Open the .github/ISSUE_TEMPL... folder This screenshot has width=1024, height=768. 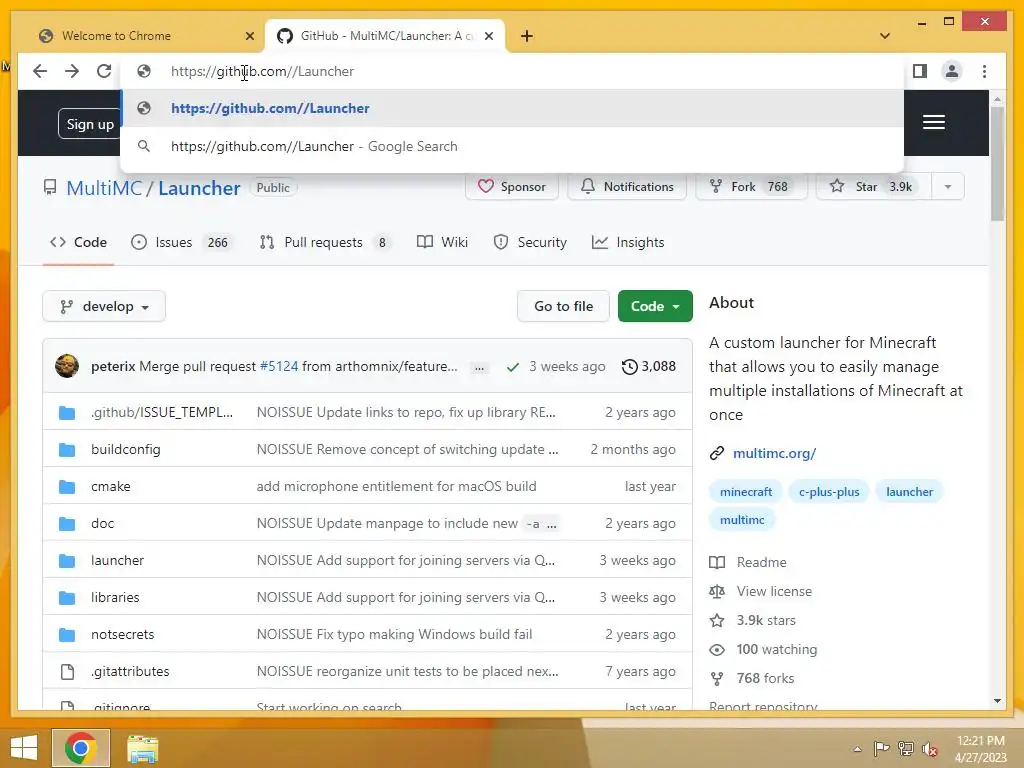point(161,413)
